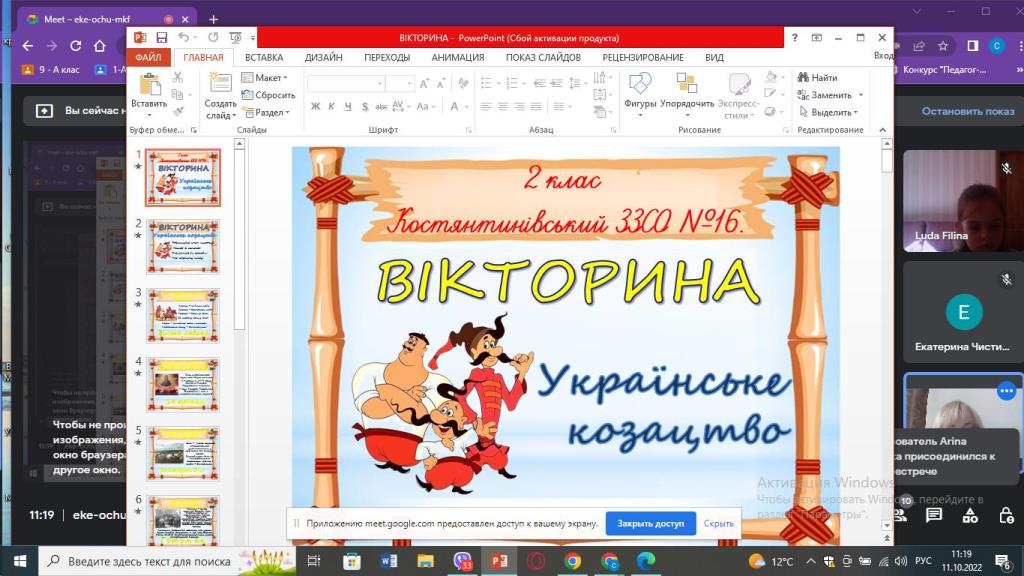Click Остановить показ in Google Meet
This screenshot has height=576, width=1024.
tap(968, 111)
